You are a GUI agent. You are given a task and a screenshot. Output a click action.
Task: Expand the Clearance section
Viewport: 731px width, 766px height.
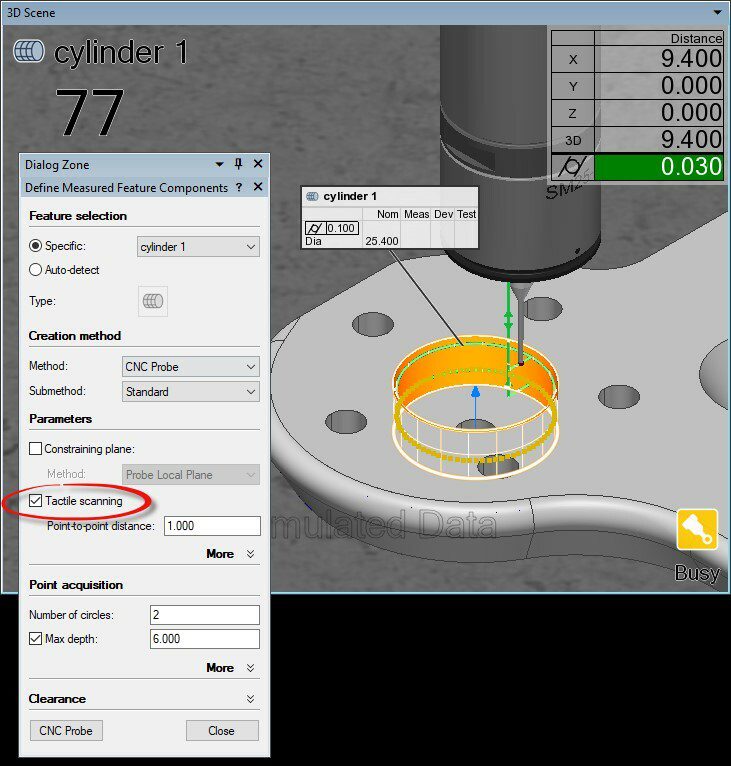point(250,699)
